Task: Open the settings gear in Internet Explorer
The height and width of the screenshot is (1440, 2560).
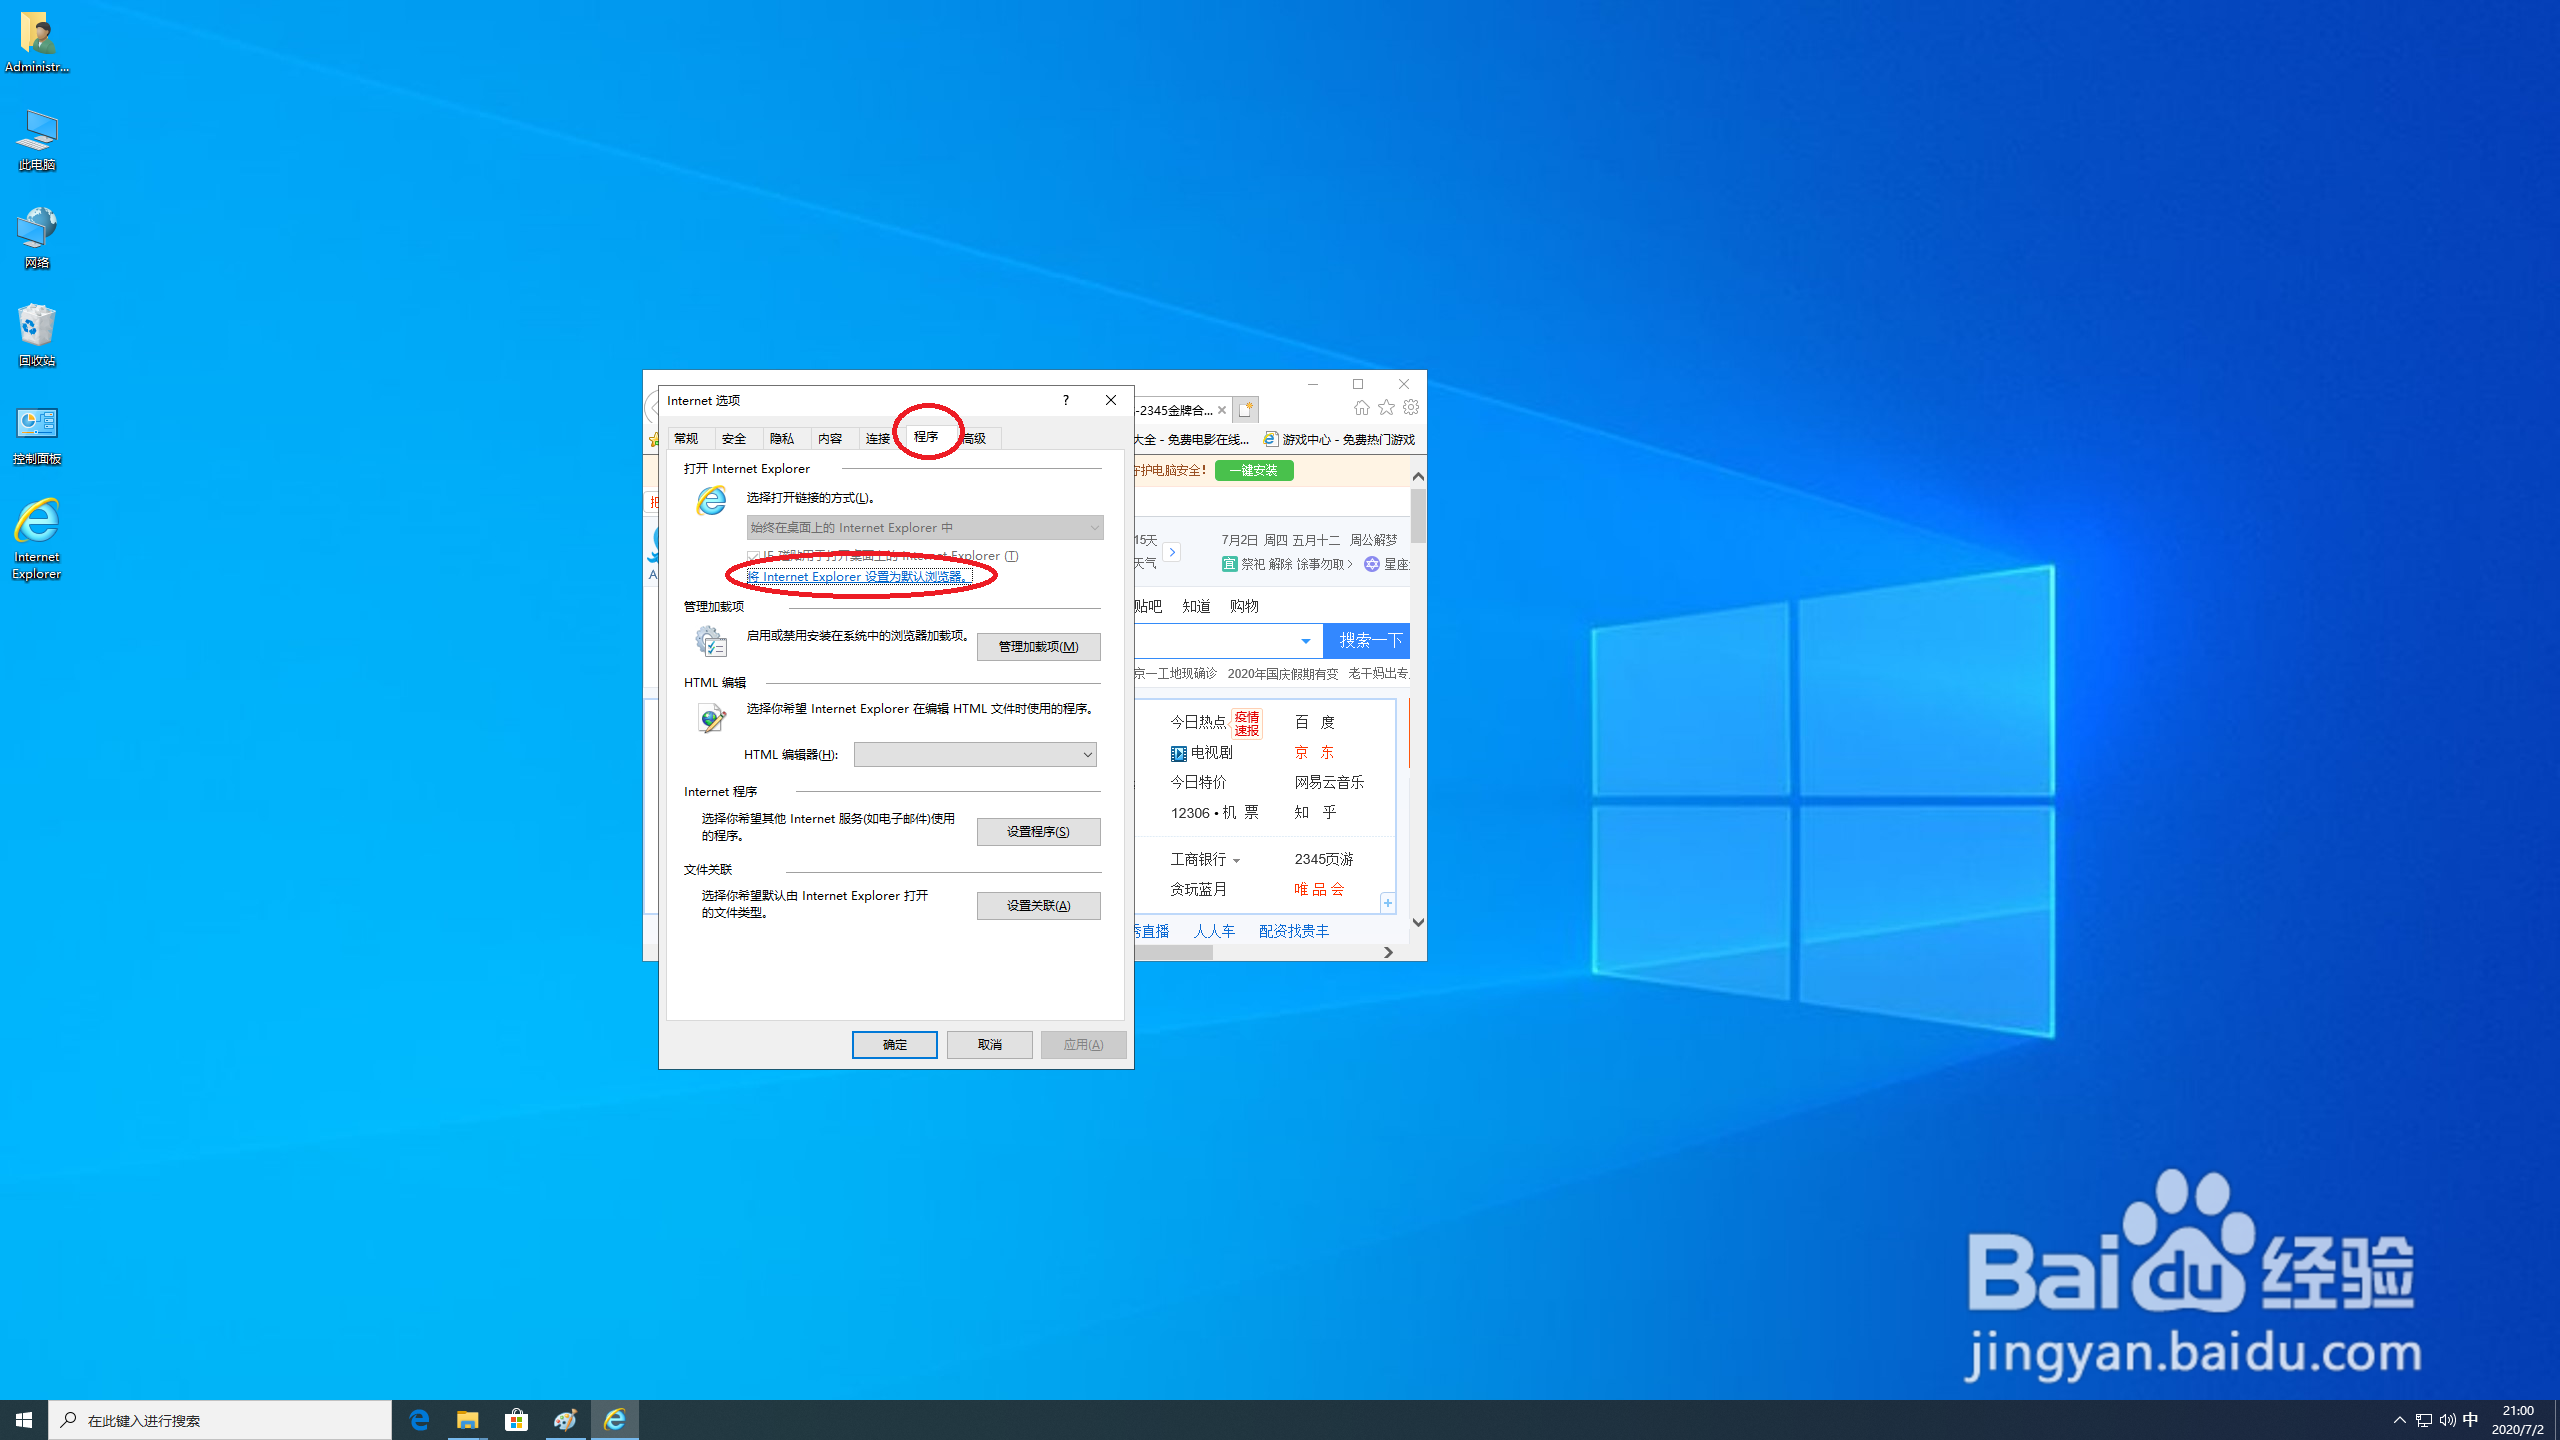Action: pos(1411,407)
